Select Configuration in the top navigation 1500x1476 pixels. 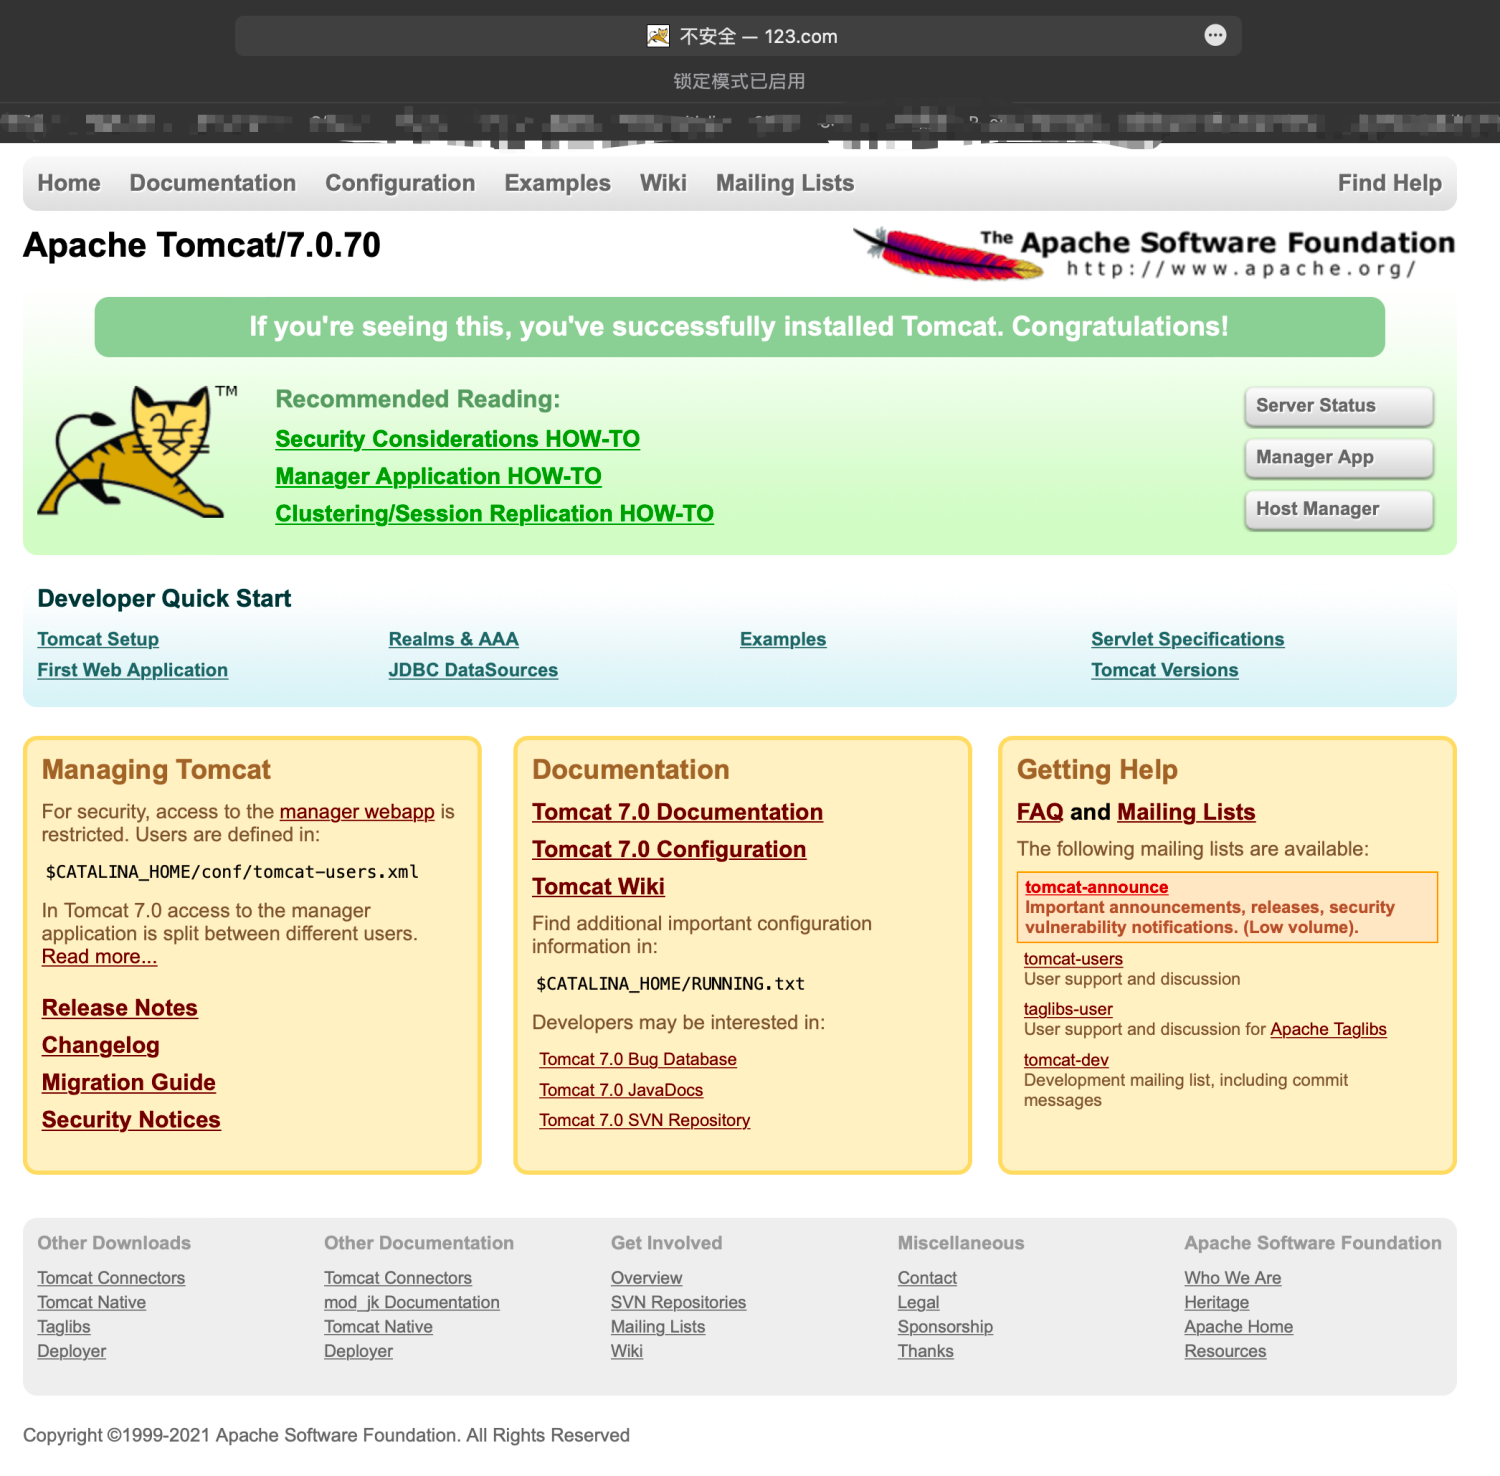click(400, 183)
